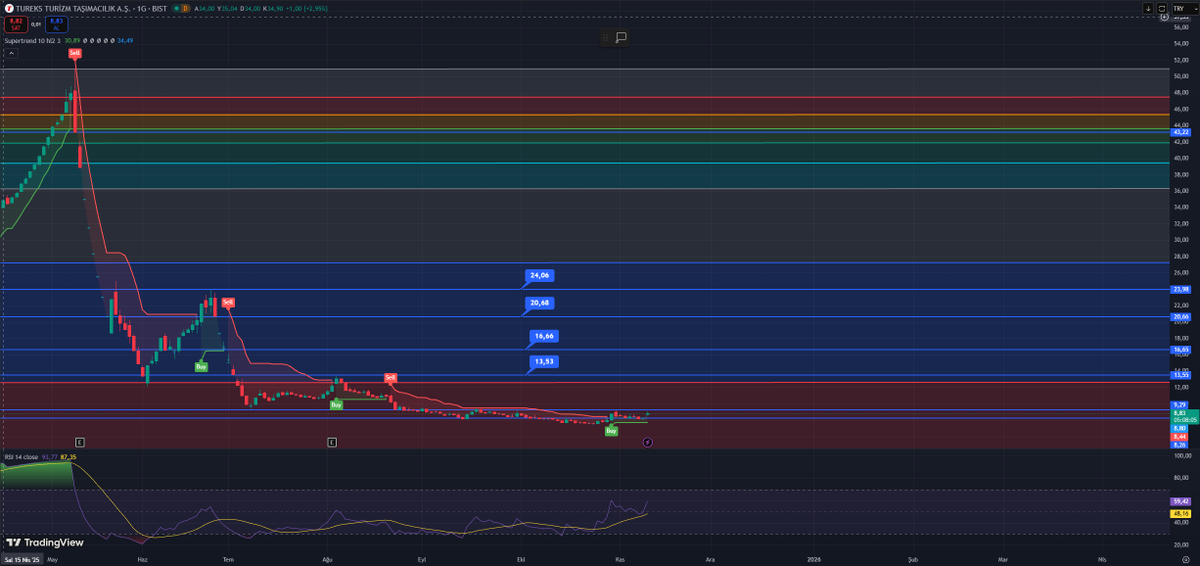Click the latest Buy marker near Kas
The height and width of the screenshot is (566, 1200).
click(x=611, y=430)
